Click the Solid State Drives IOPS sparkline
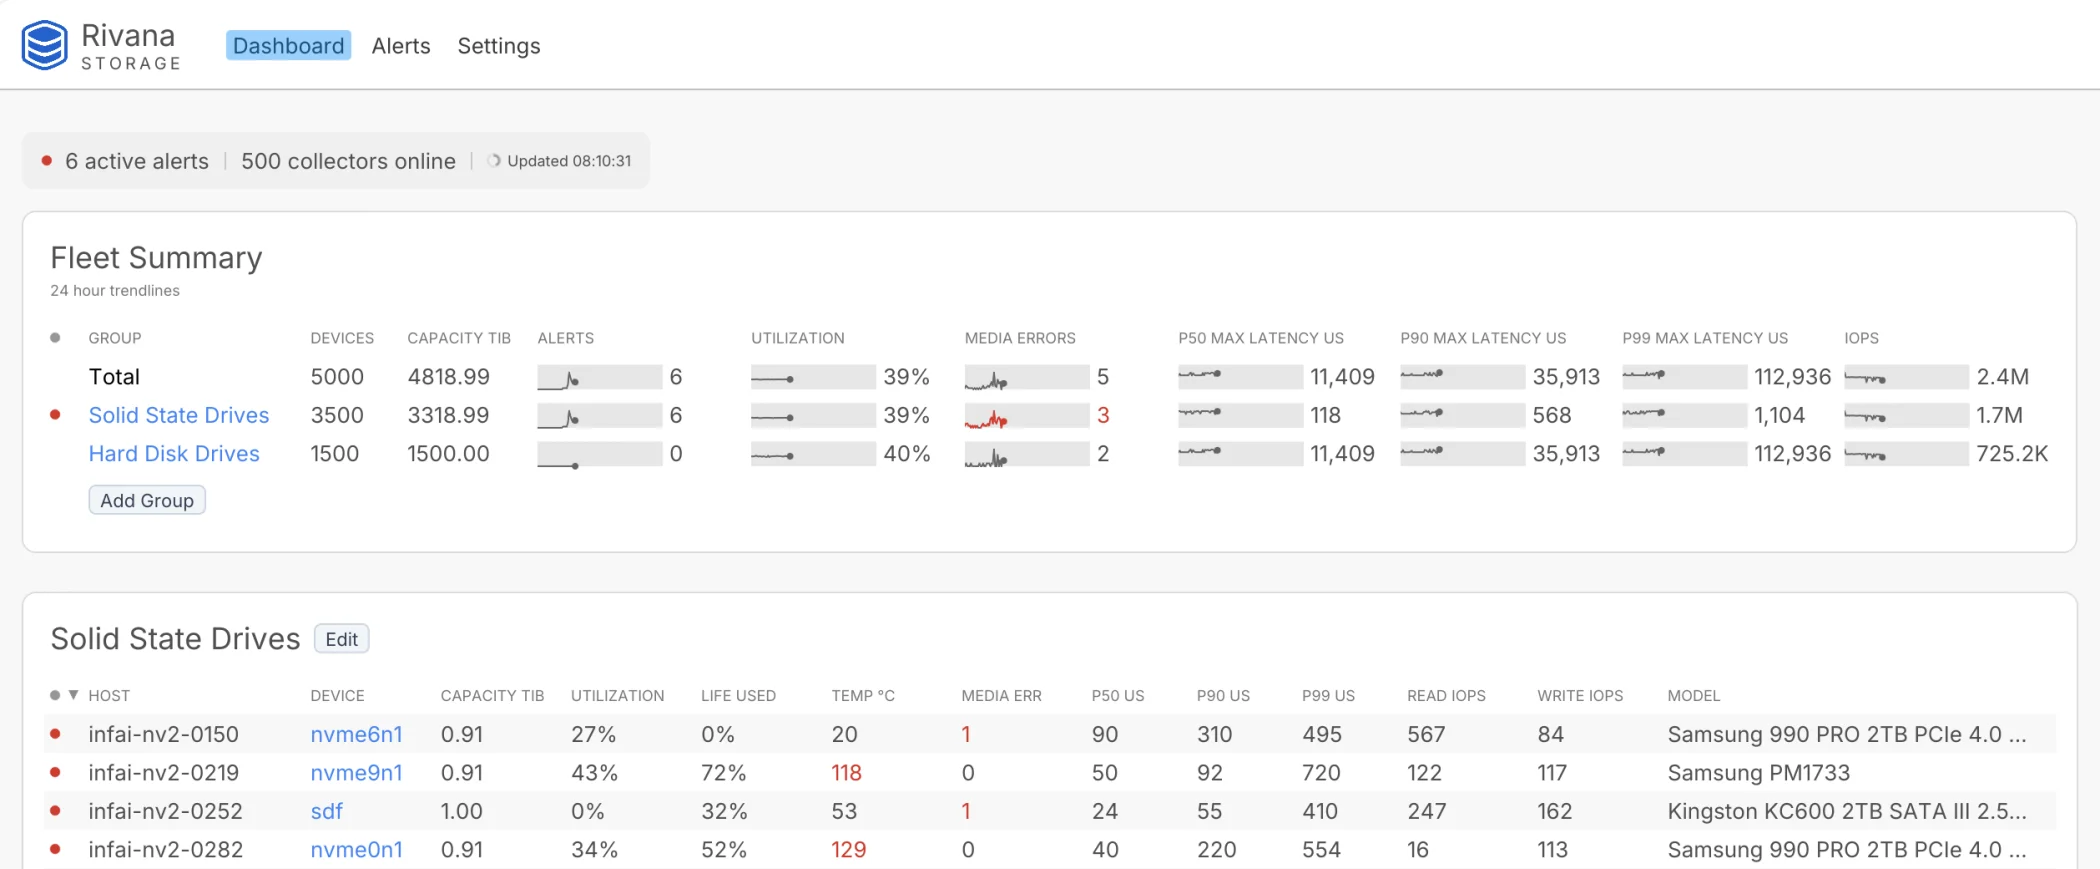The image size is (2100, 869). [1906, 415]
